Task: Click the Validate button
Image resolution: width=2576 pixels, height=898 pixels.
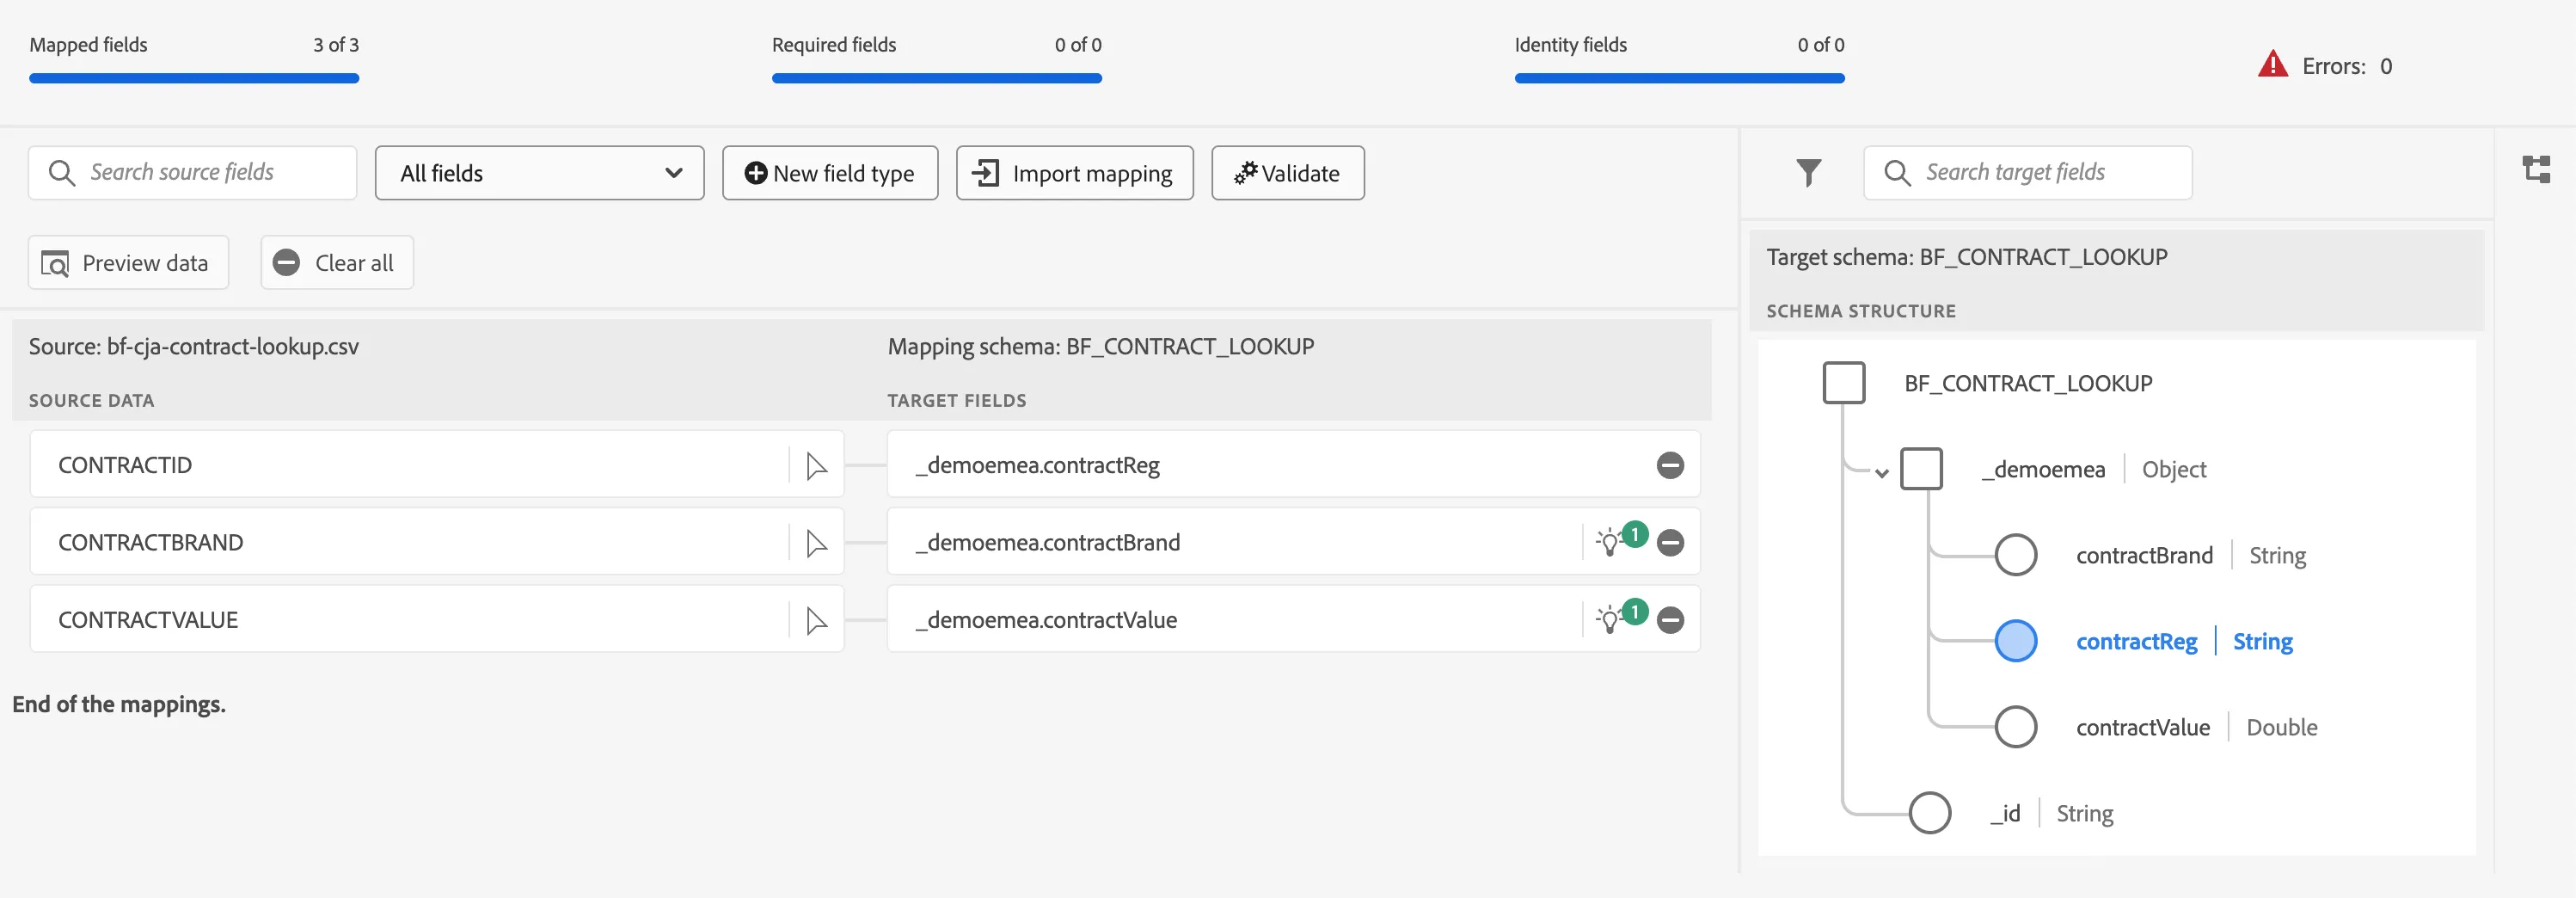Action: 1287,173
